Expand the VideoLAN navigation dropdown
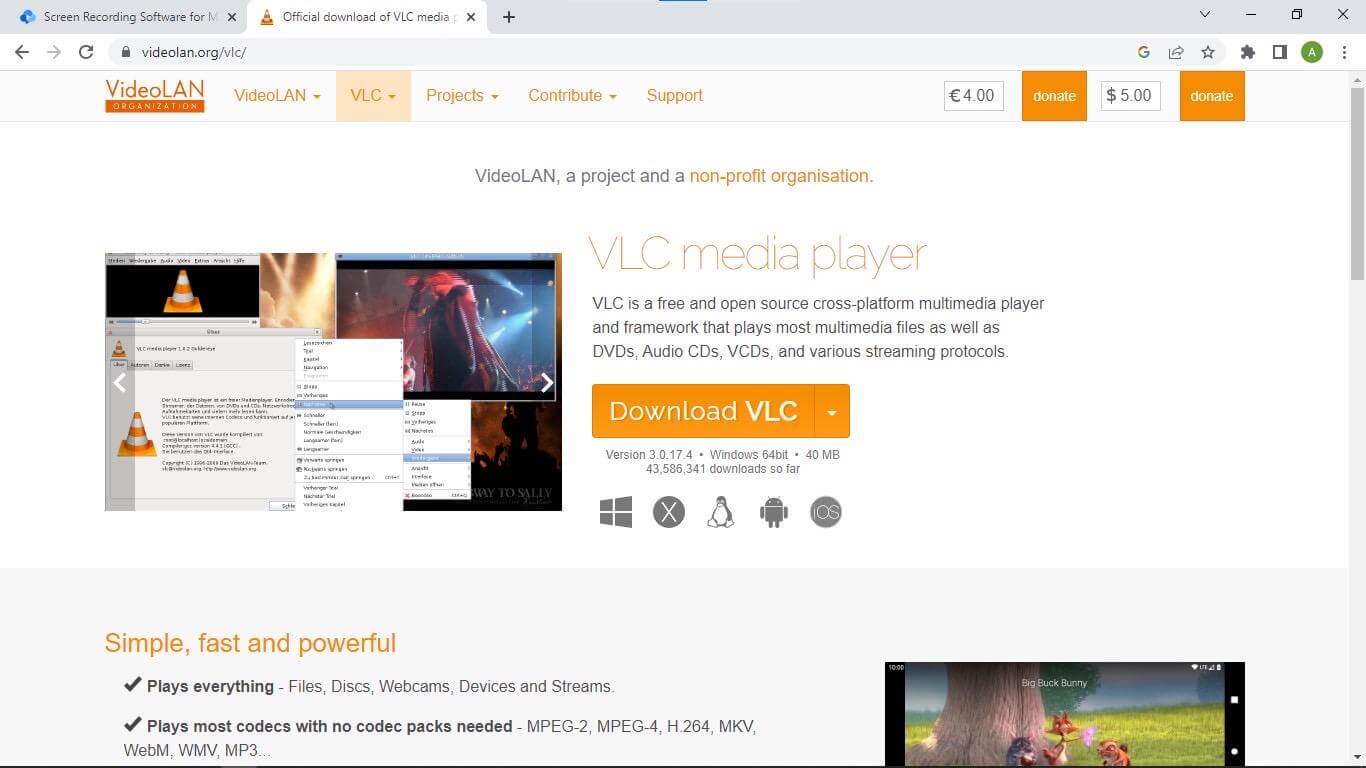Viewport: 1366px width, 768px height. click(277, 96)
